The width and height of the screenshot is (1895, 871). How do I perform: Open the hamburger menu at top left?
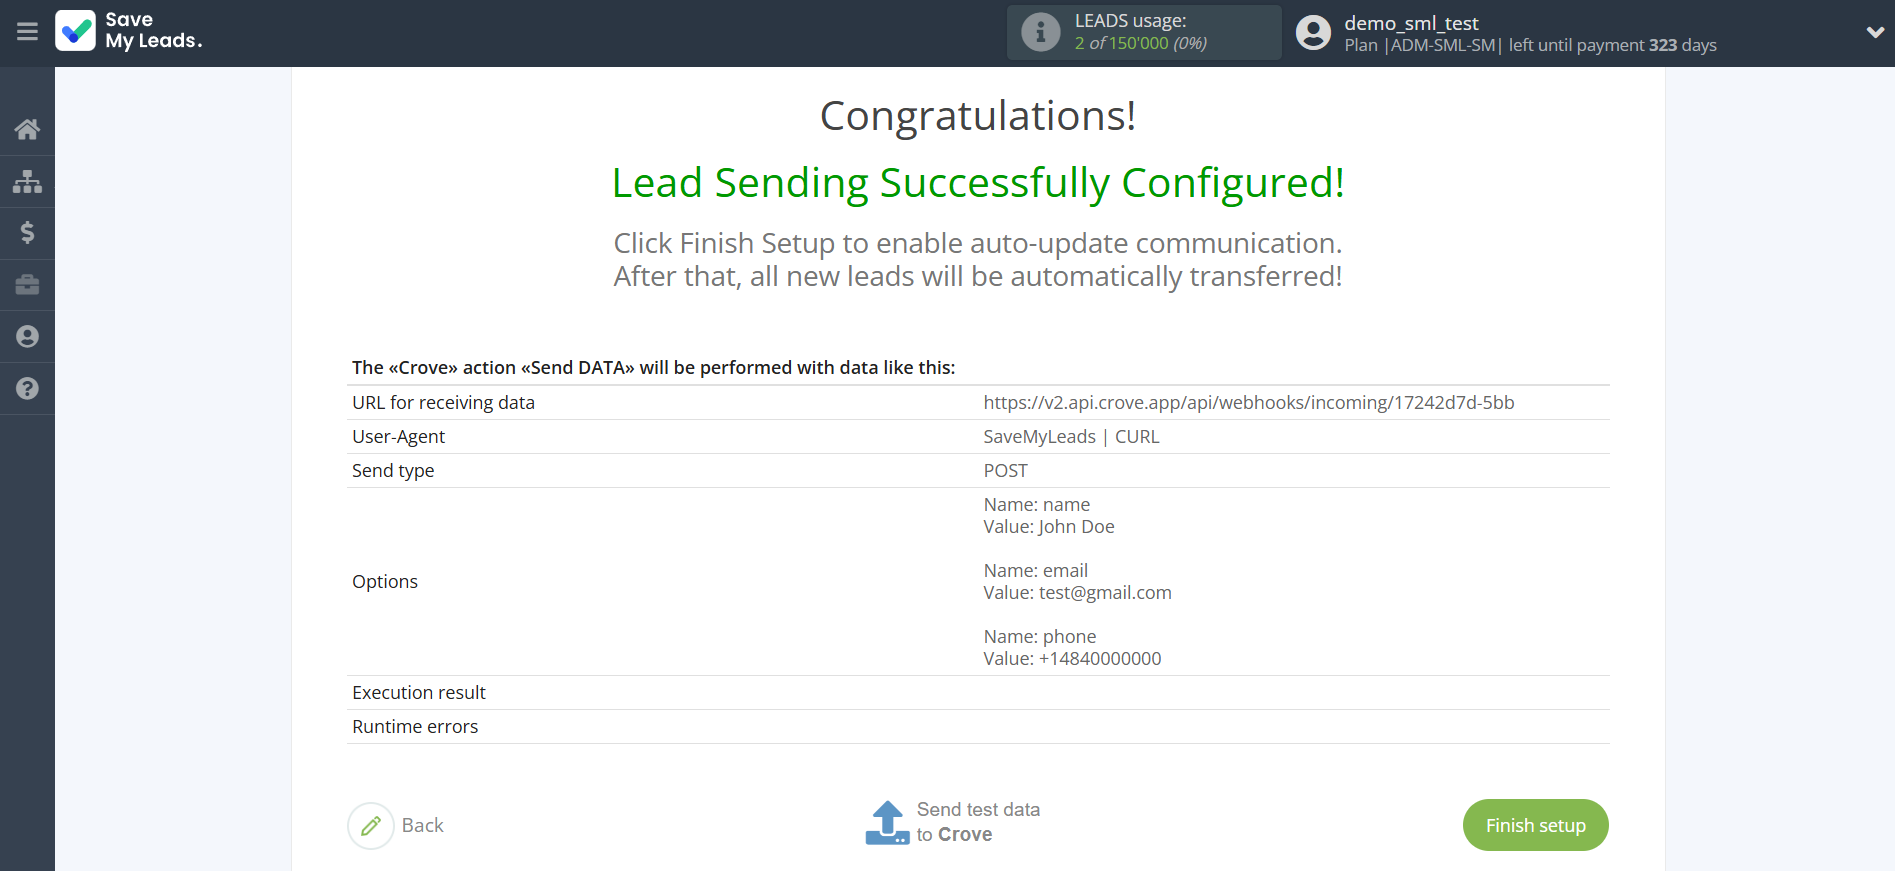(x=27, y=32)
